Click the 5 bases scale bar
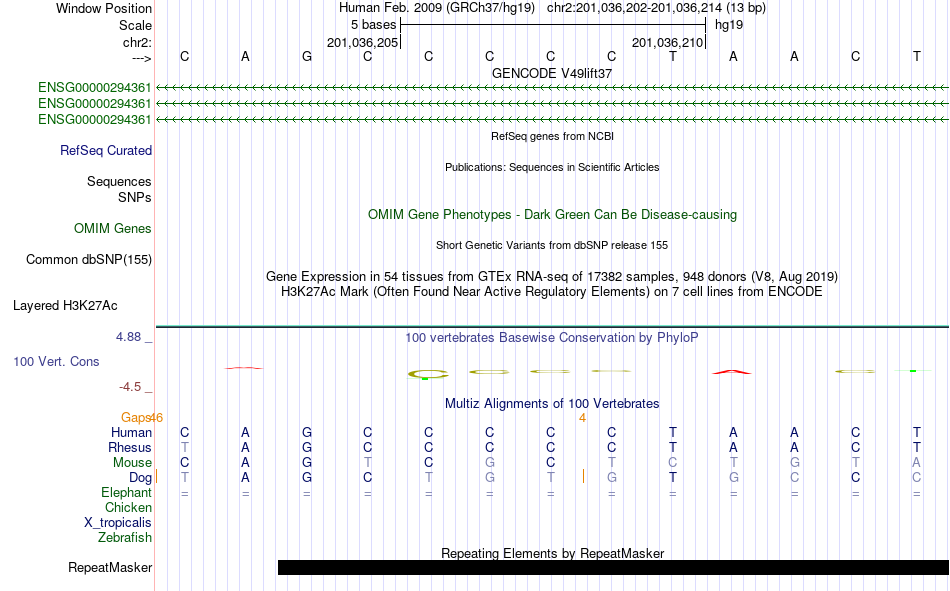The image size is (950, 591). [x=553, y=25]
